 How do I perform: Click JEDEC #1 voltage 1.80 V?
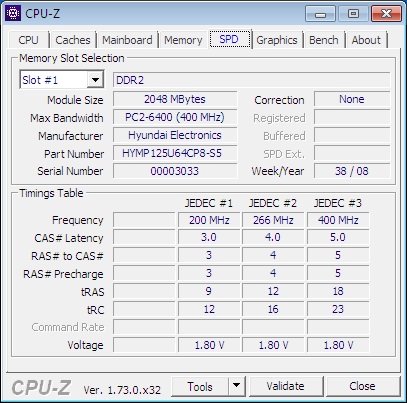pos(209,345)
